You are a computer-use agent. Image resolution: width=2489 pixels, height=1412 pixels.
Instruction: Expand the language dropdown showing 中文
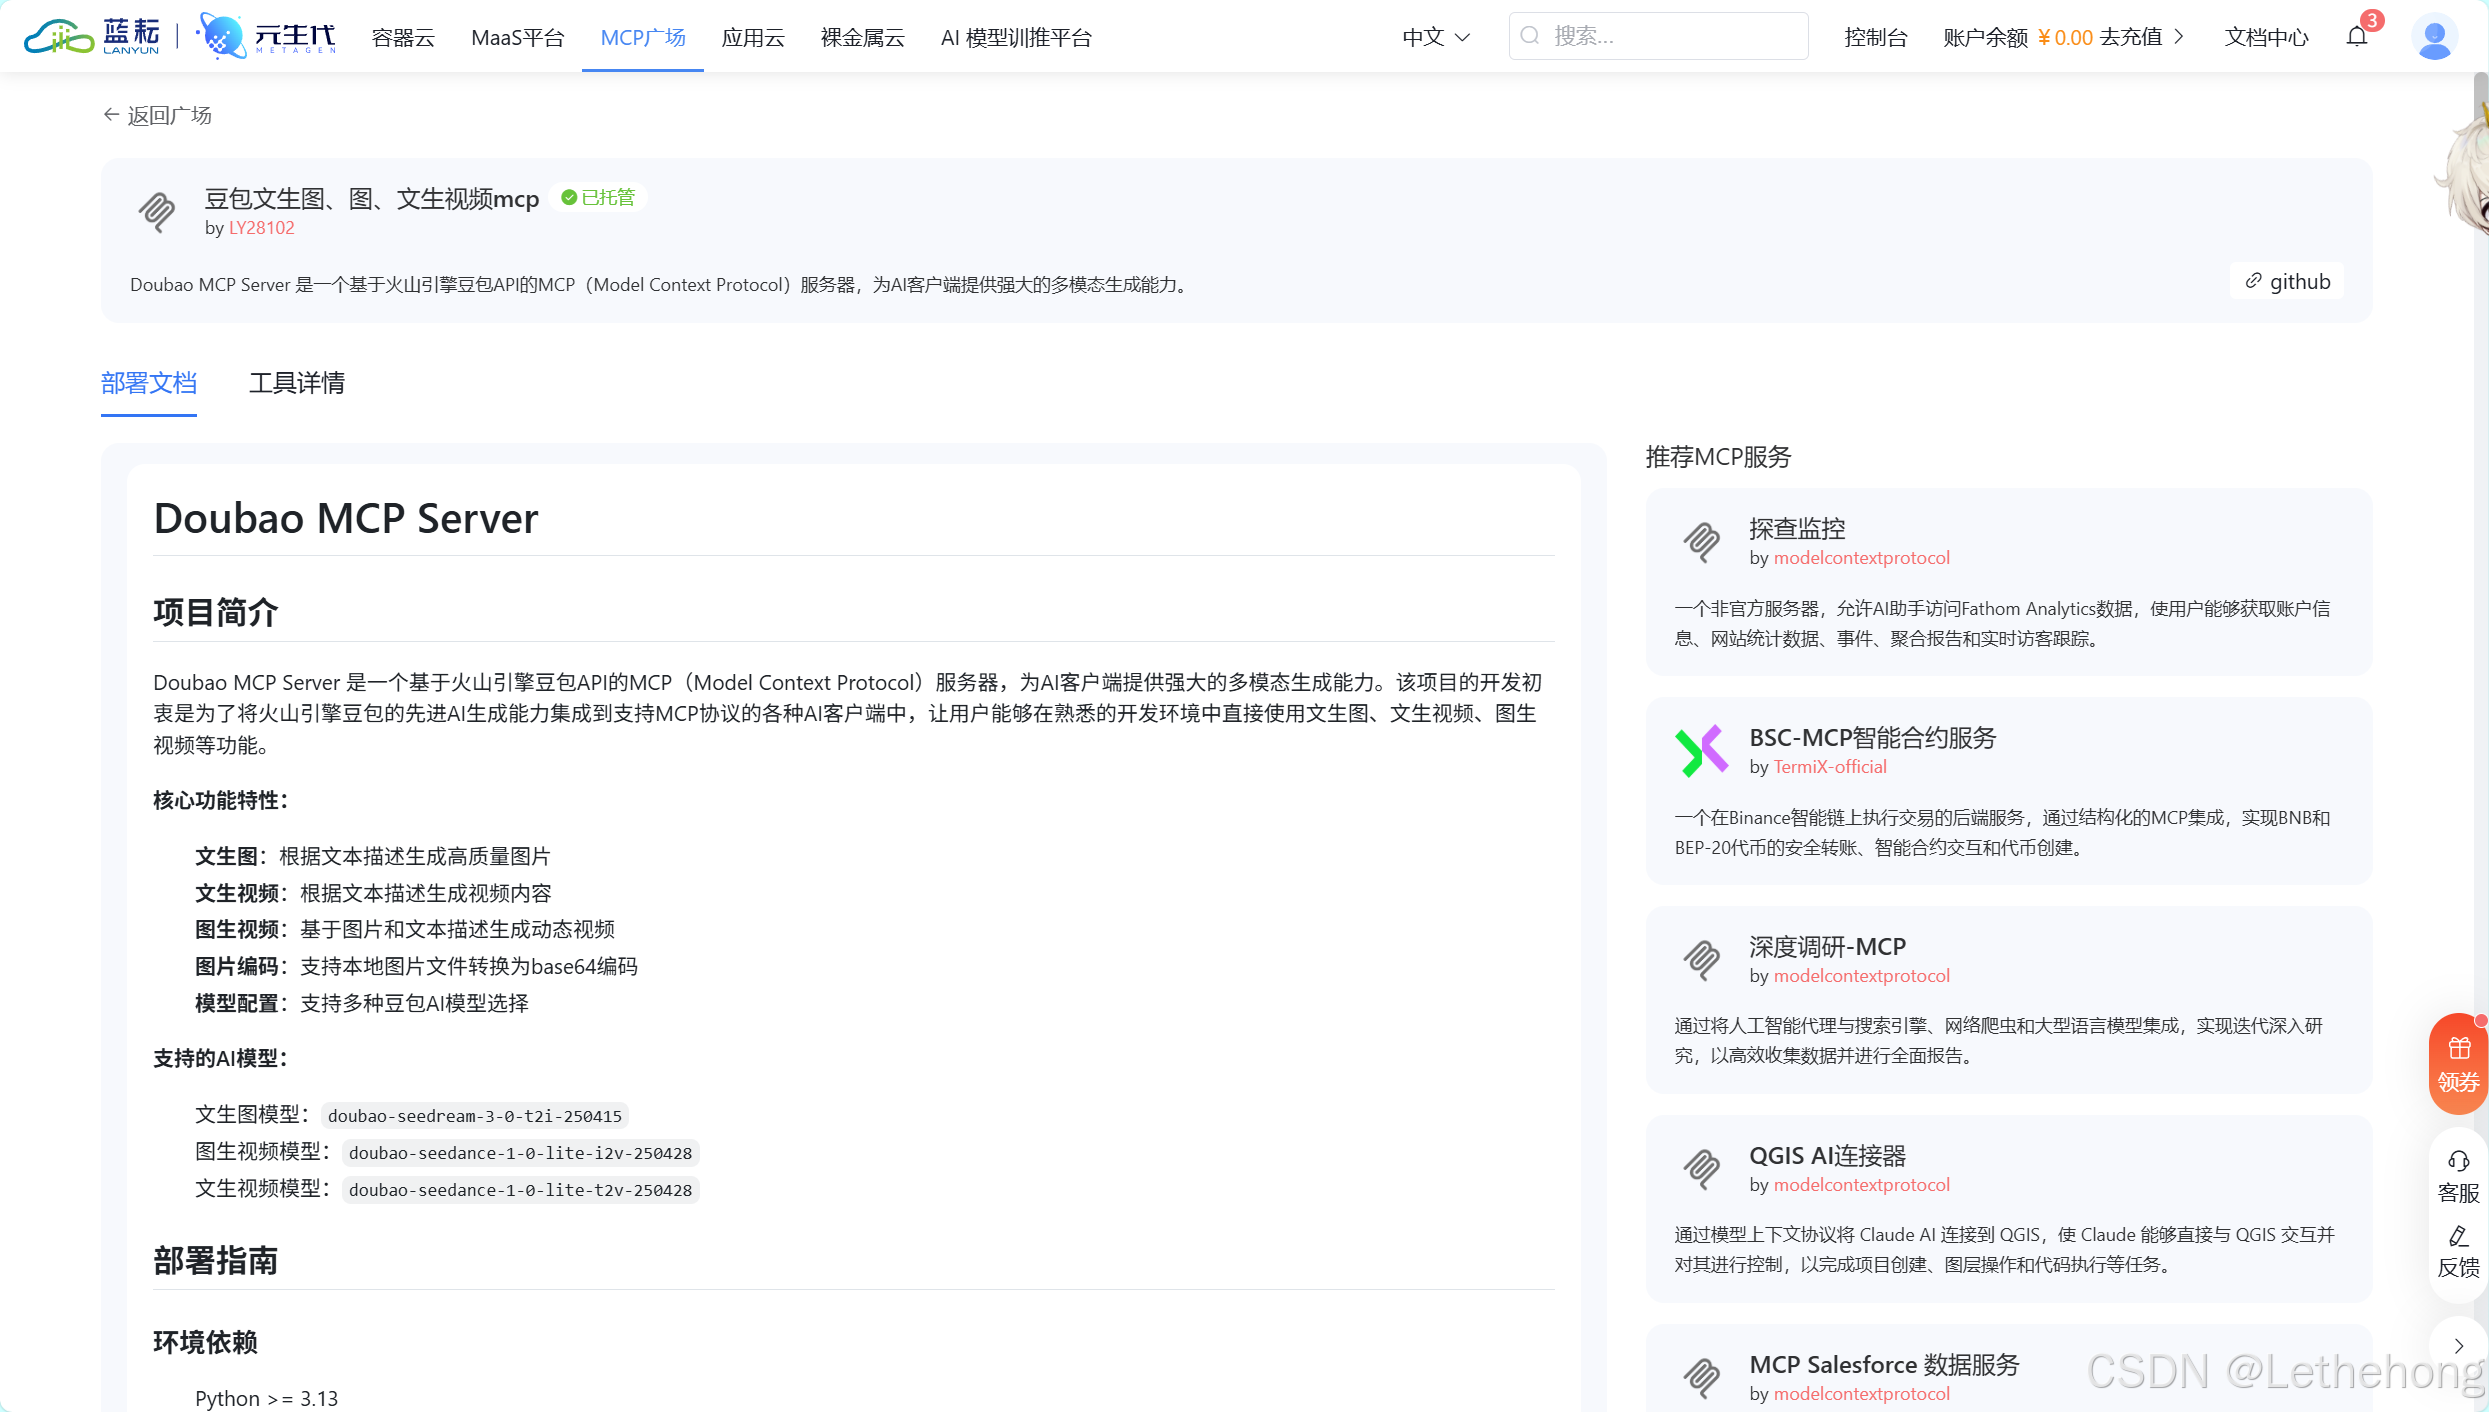coord(1436,37)
